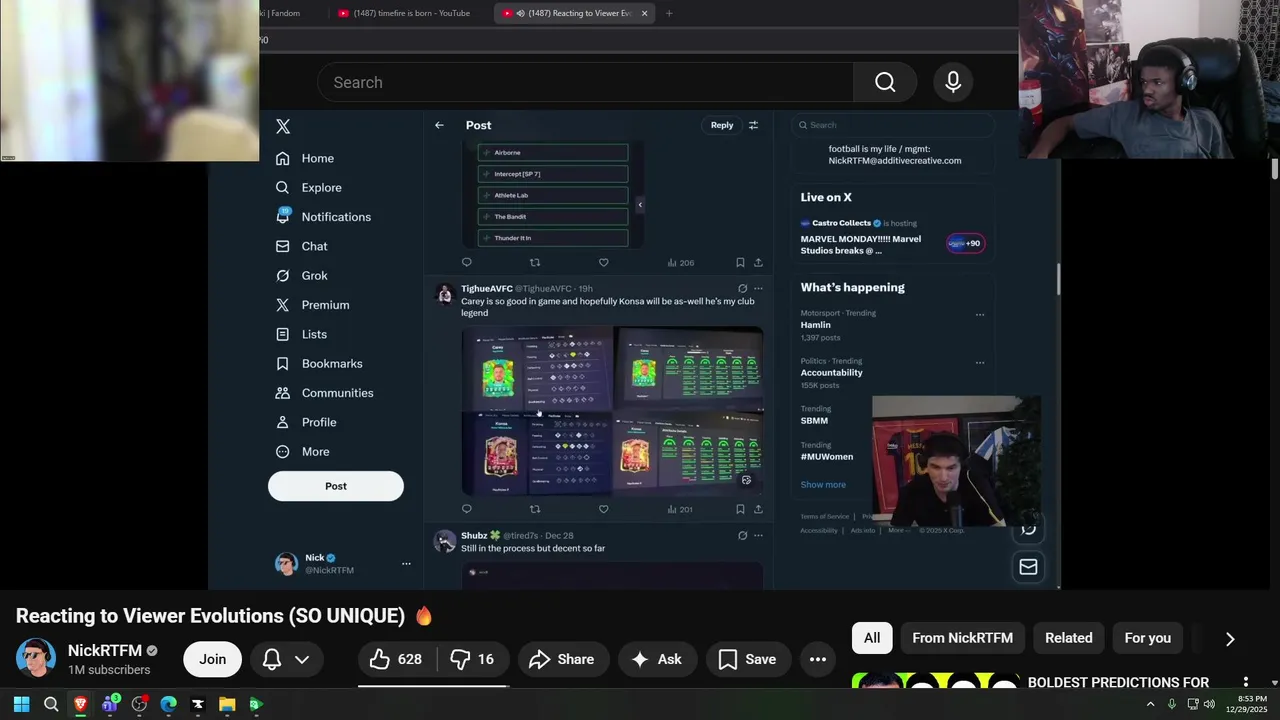Click into the YouTube search field
This screenshot has height=720, width=1280.
[586, 82]
